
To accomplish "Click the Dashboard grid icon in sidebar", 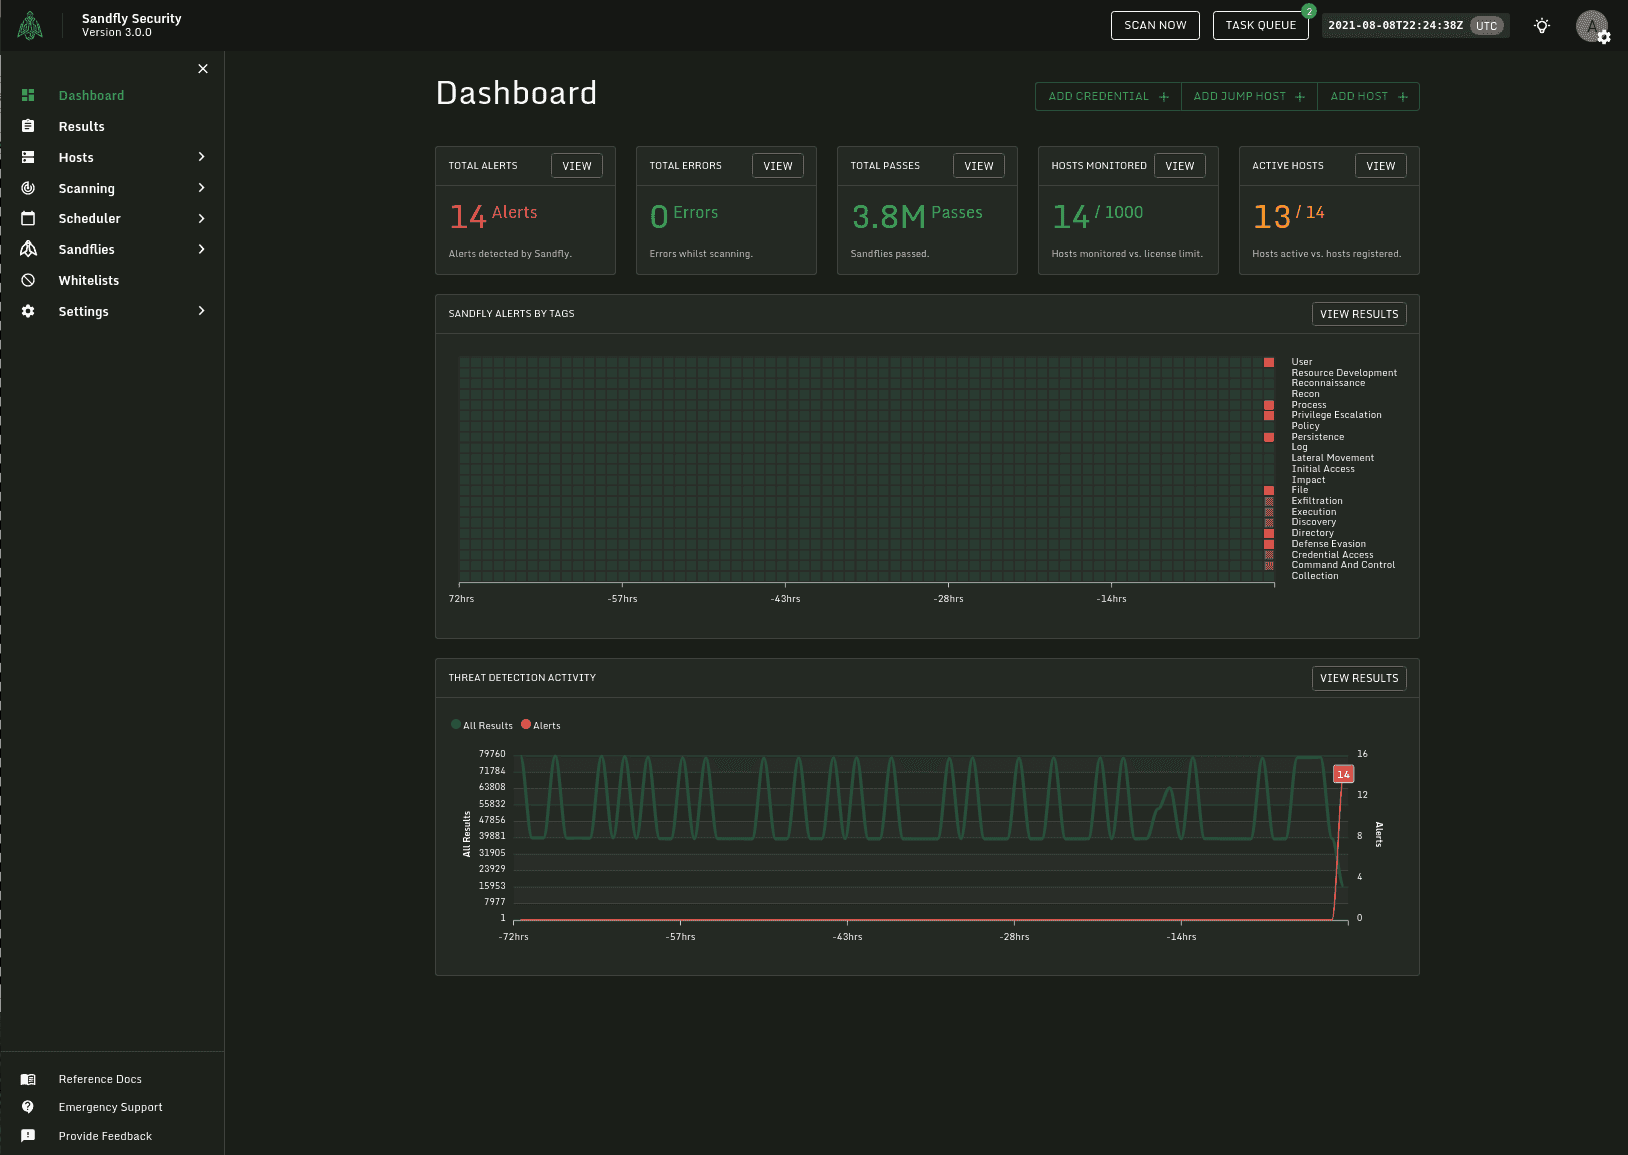I will pos(28,96).
